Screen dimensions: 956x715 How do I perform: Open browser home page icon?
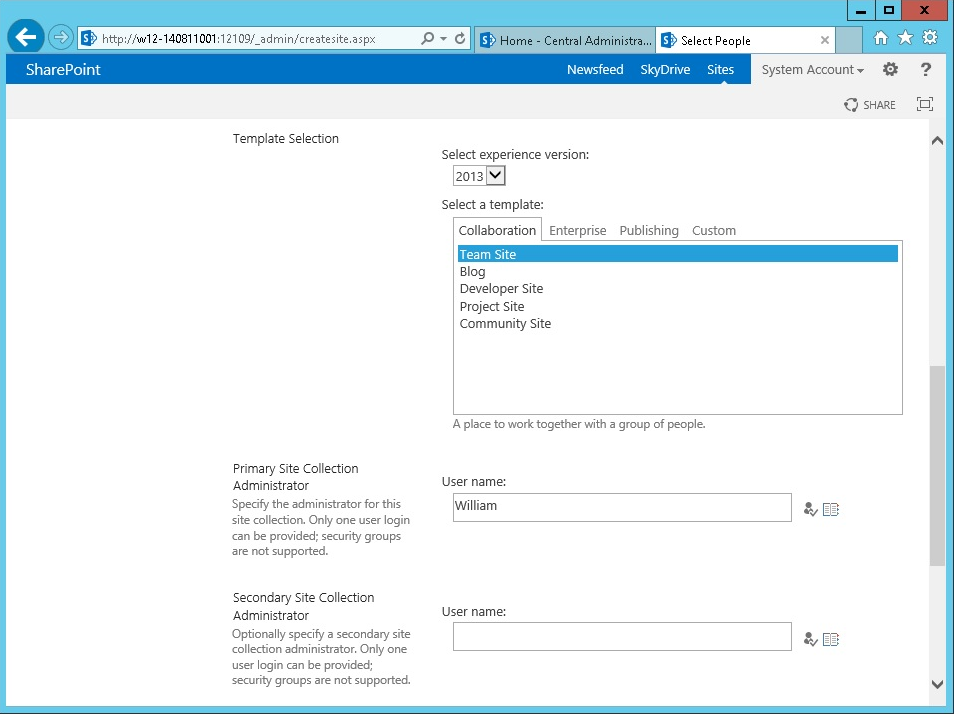pyautogui.click(x=881, y=38)
